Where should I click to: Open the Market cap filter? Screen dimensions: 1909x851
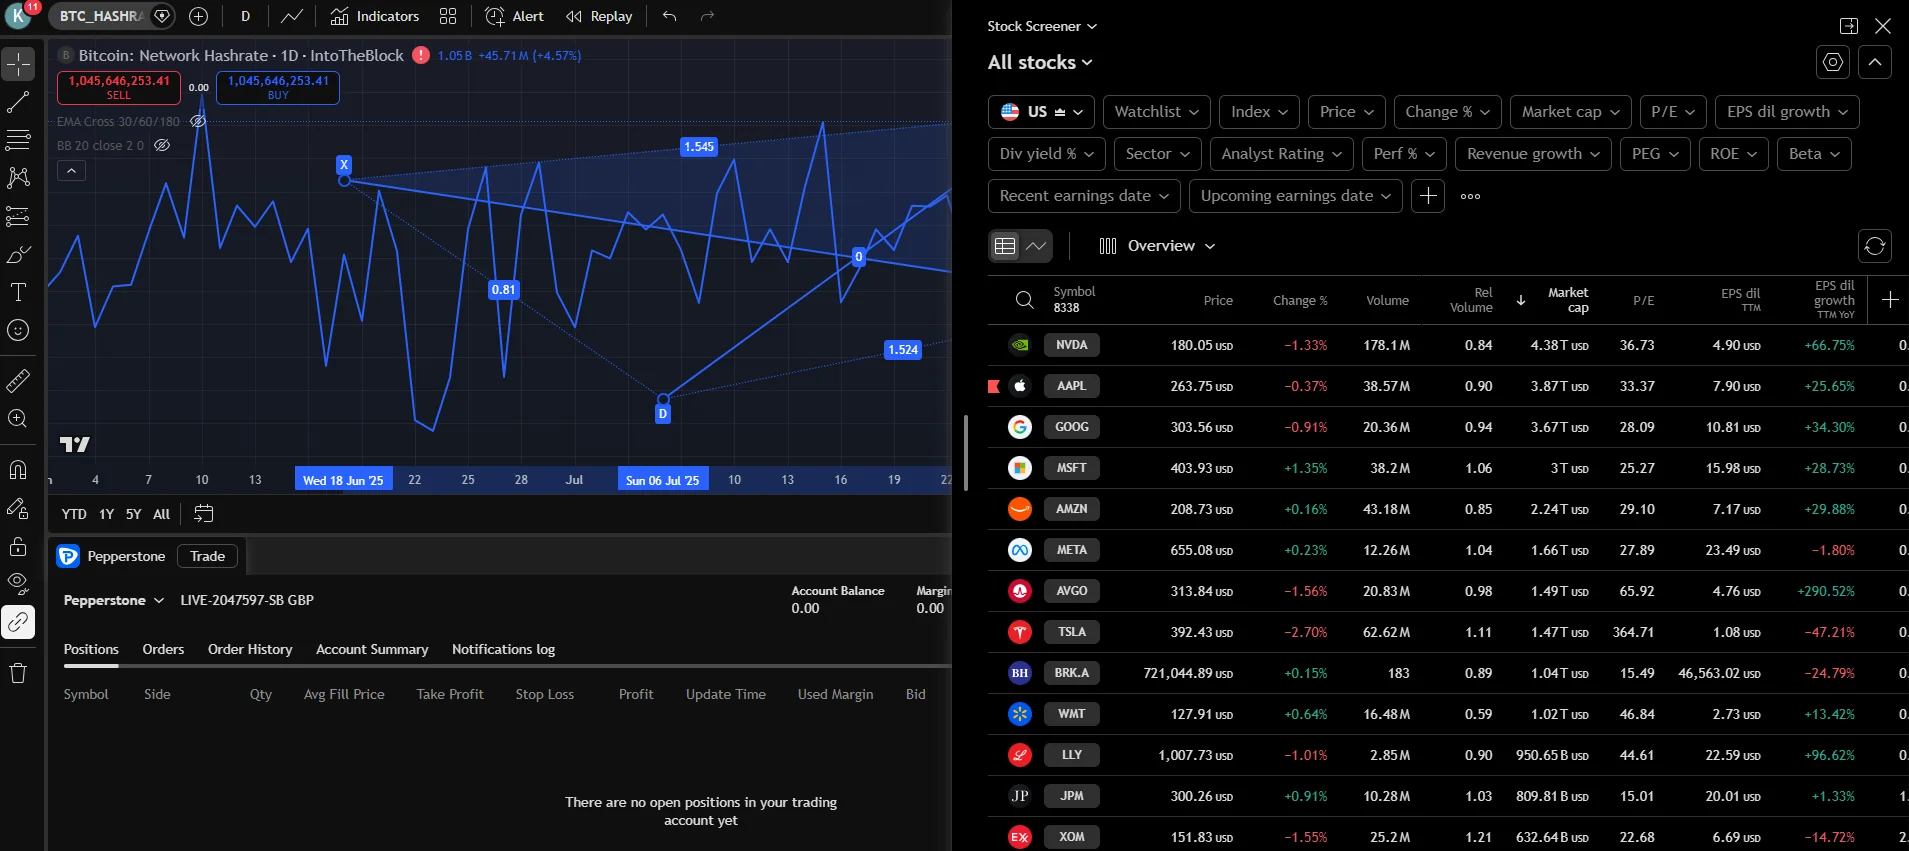[x=1571, y=112]
